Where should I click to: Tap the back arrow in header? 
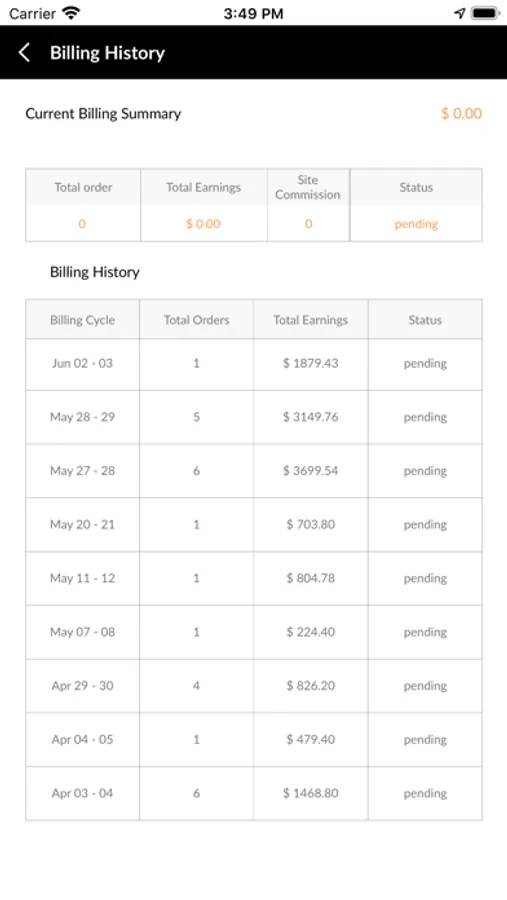coord(24,53)
